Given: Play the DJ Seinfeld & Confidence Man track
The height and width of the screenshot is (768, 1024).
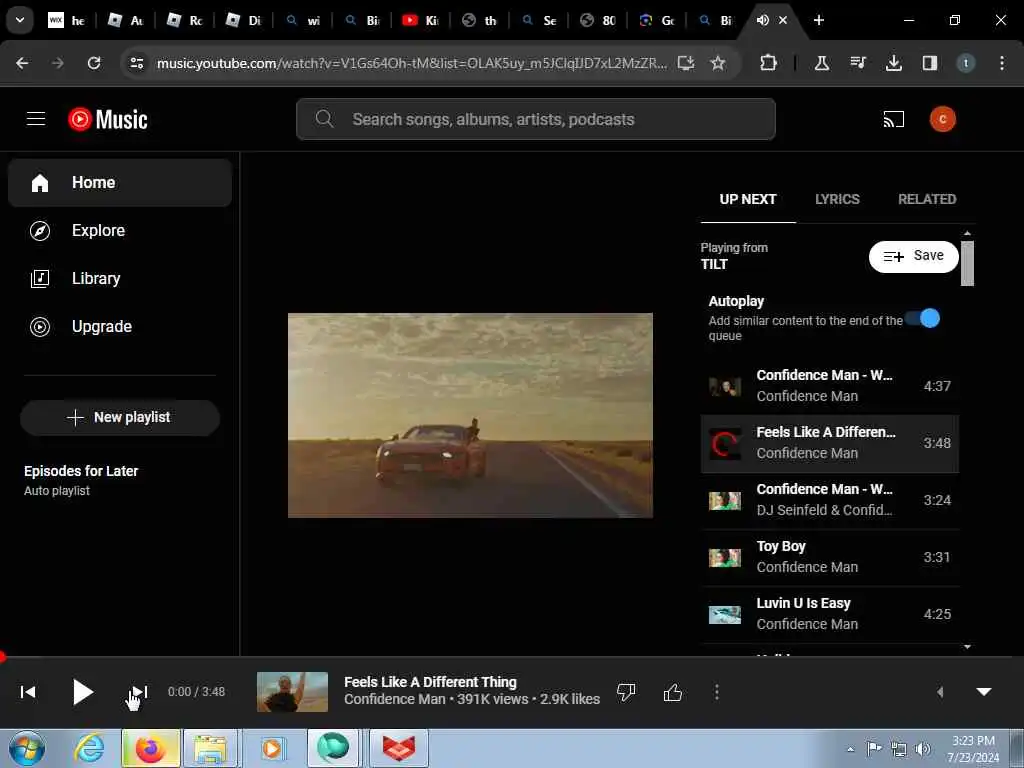Looking at the screenshot, I should pyautogui.click(x=829, y=500).
